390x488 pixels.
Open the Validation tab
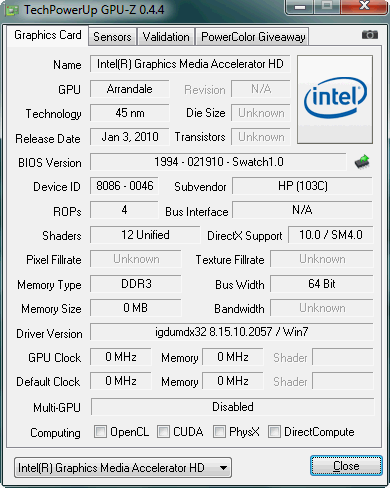166,37
